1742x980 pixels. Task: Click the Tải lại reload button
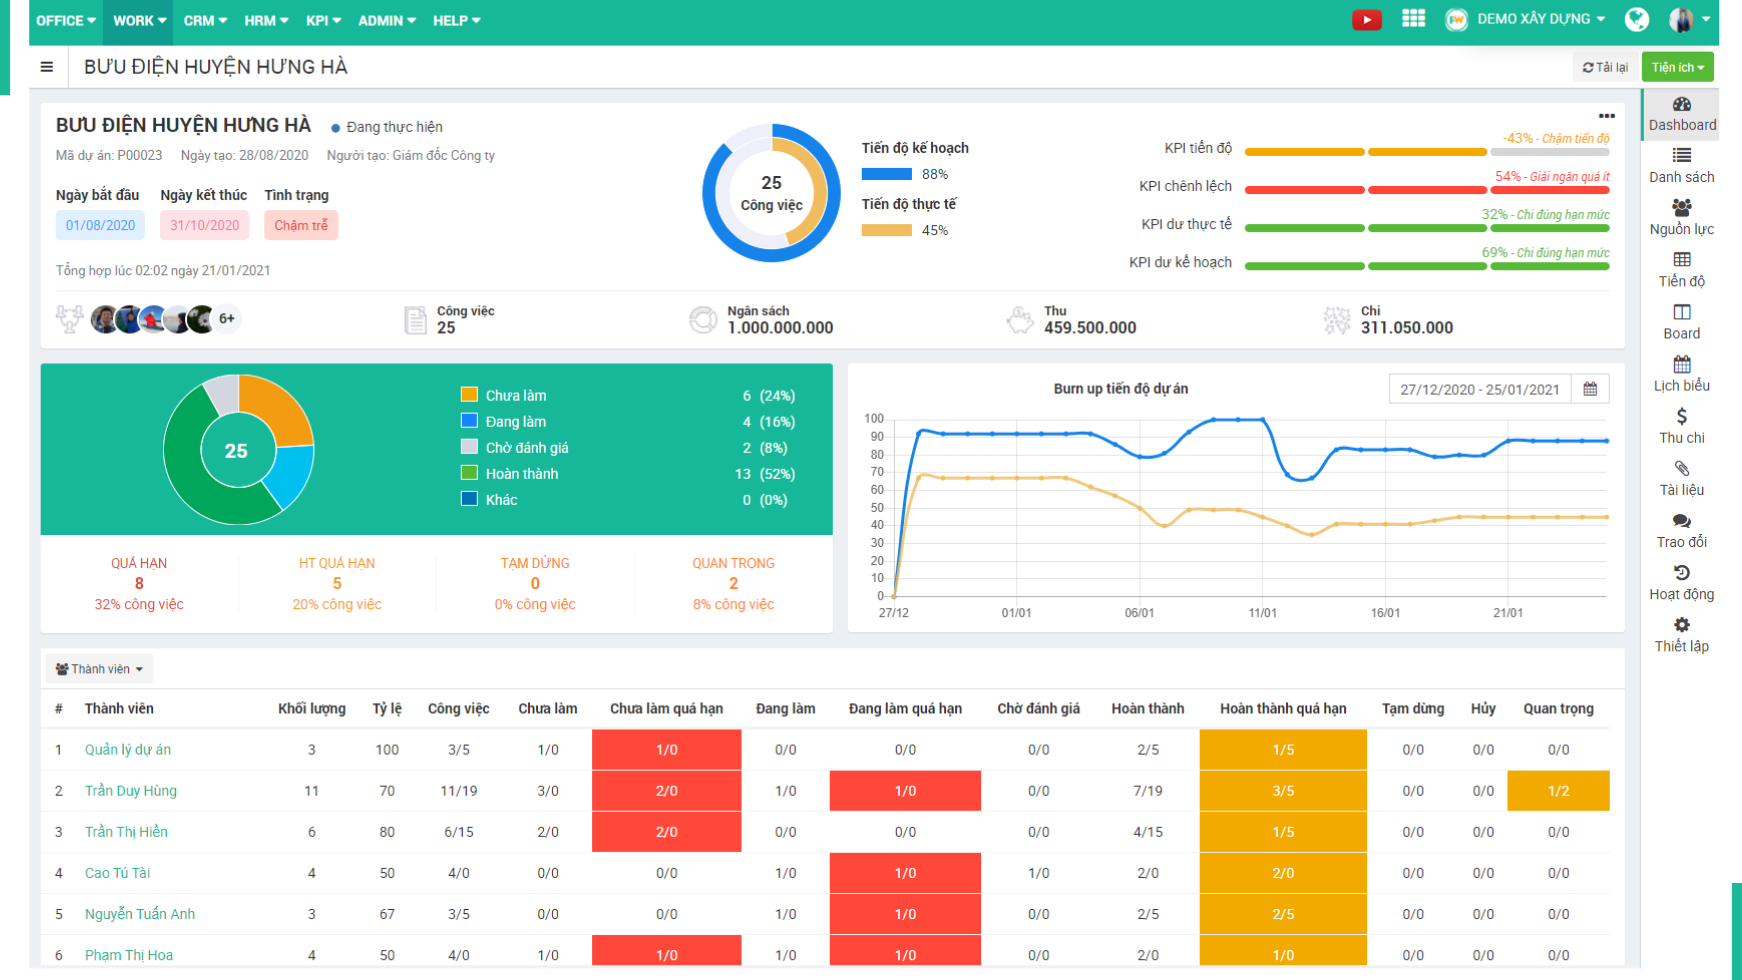tap(1605, 67)
